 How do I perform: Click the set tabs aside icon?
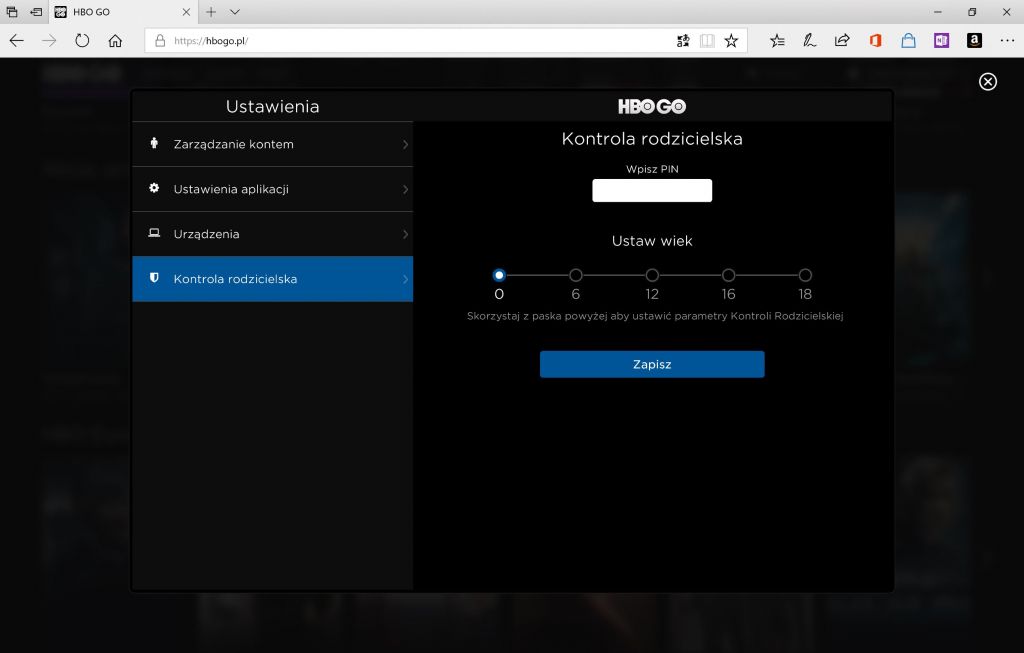37,12
